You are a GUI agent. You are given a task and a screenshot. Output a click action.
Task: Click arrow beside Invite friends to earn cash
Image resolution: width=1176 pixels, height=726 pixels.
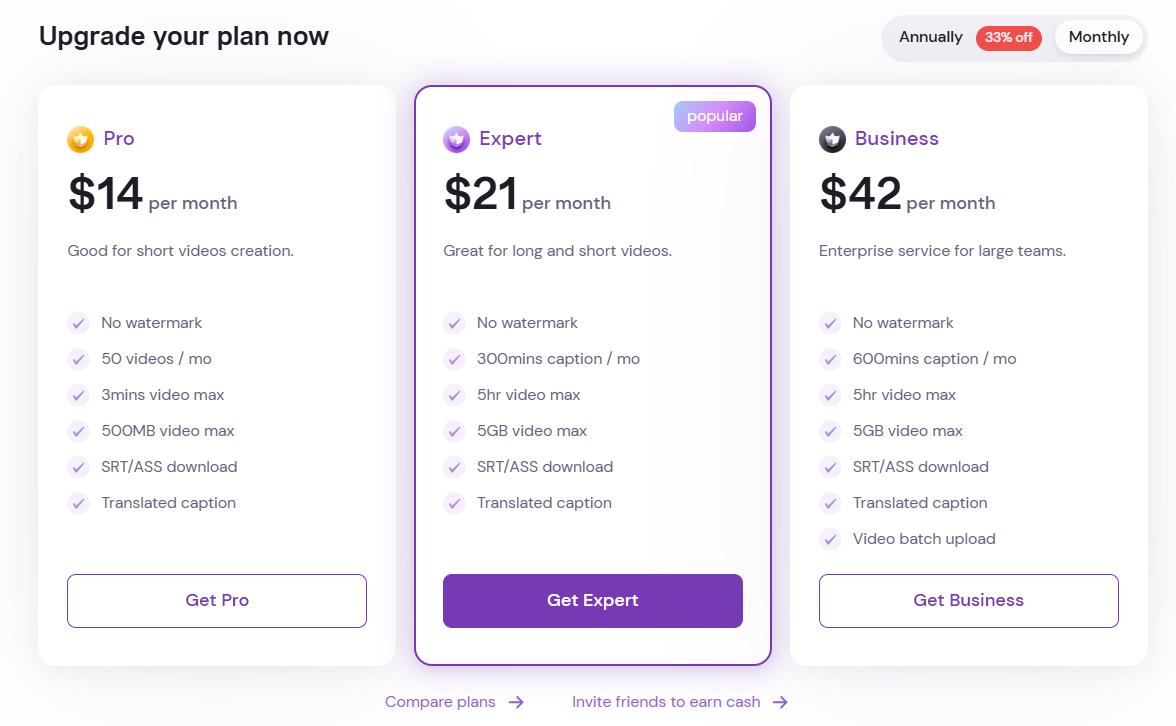pyautogui.click(x=780, y=702)
